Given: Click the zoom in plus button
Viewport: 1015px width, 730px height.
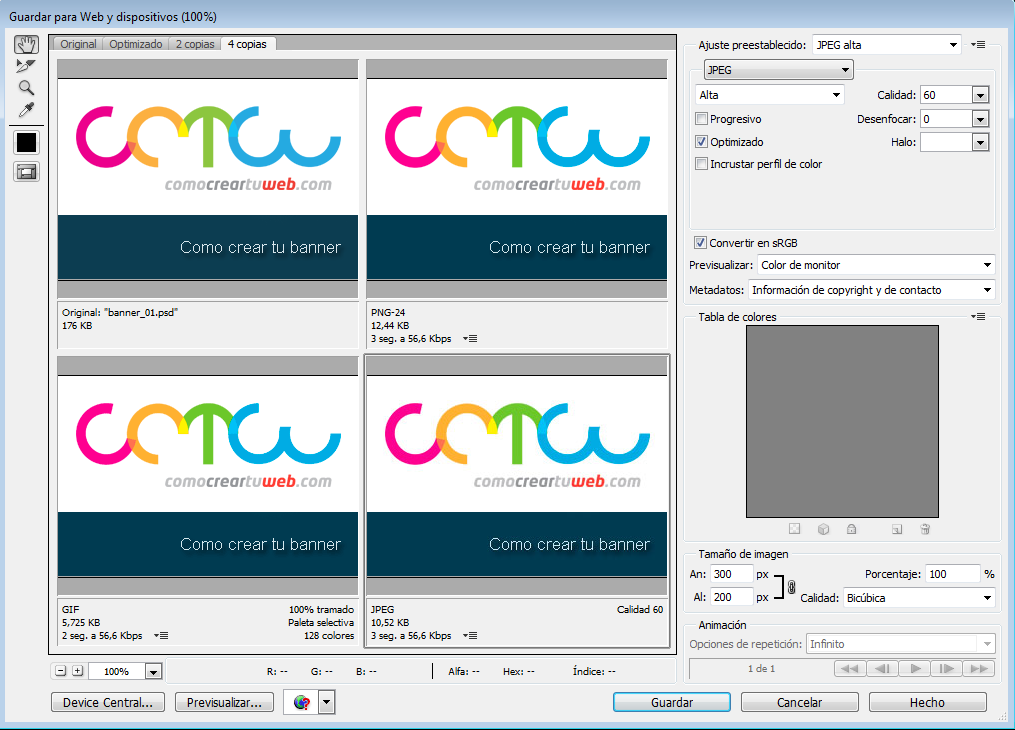Looking at the screenshot, I should [x=78, y=671].
